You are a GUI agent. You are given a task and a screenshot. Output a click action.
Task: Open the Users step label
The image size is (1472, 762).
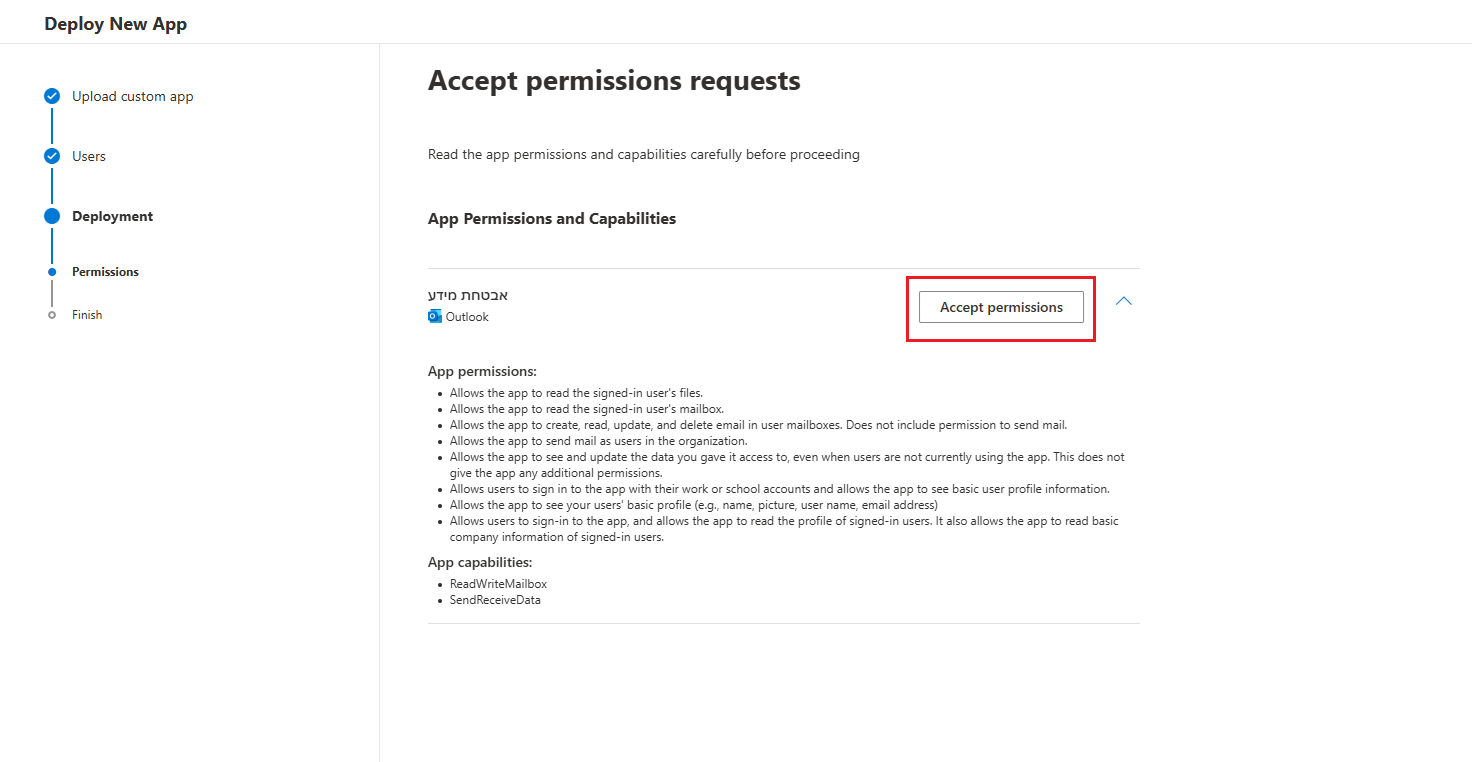click(x=89, y=157)
